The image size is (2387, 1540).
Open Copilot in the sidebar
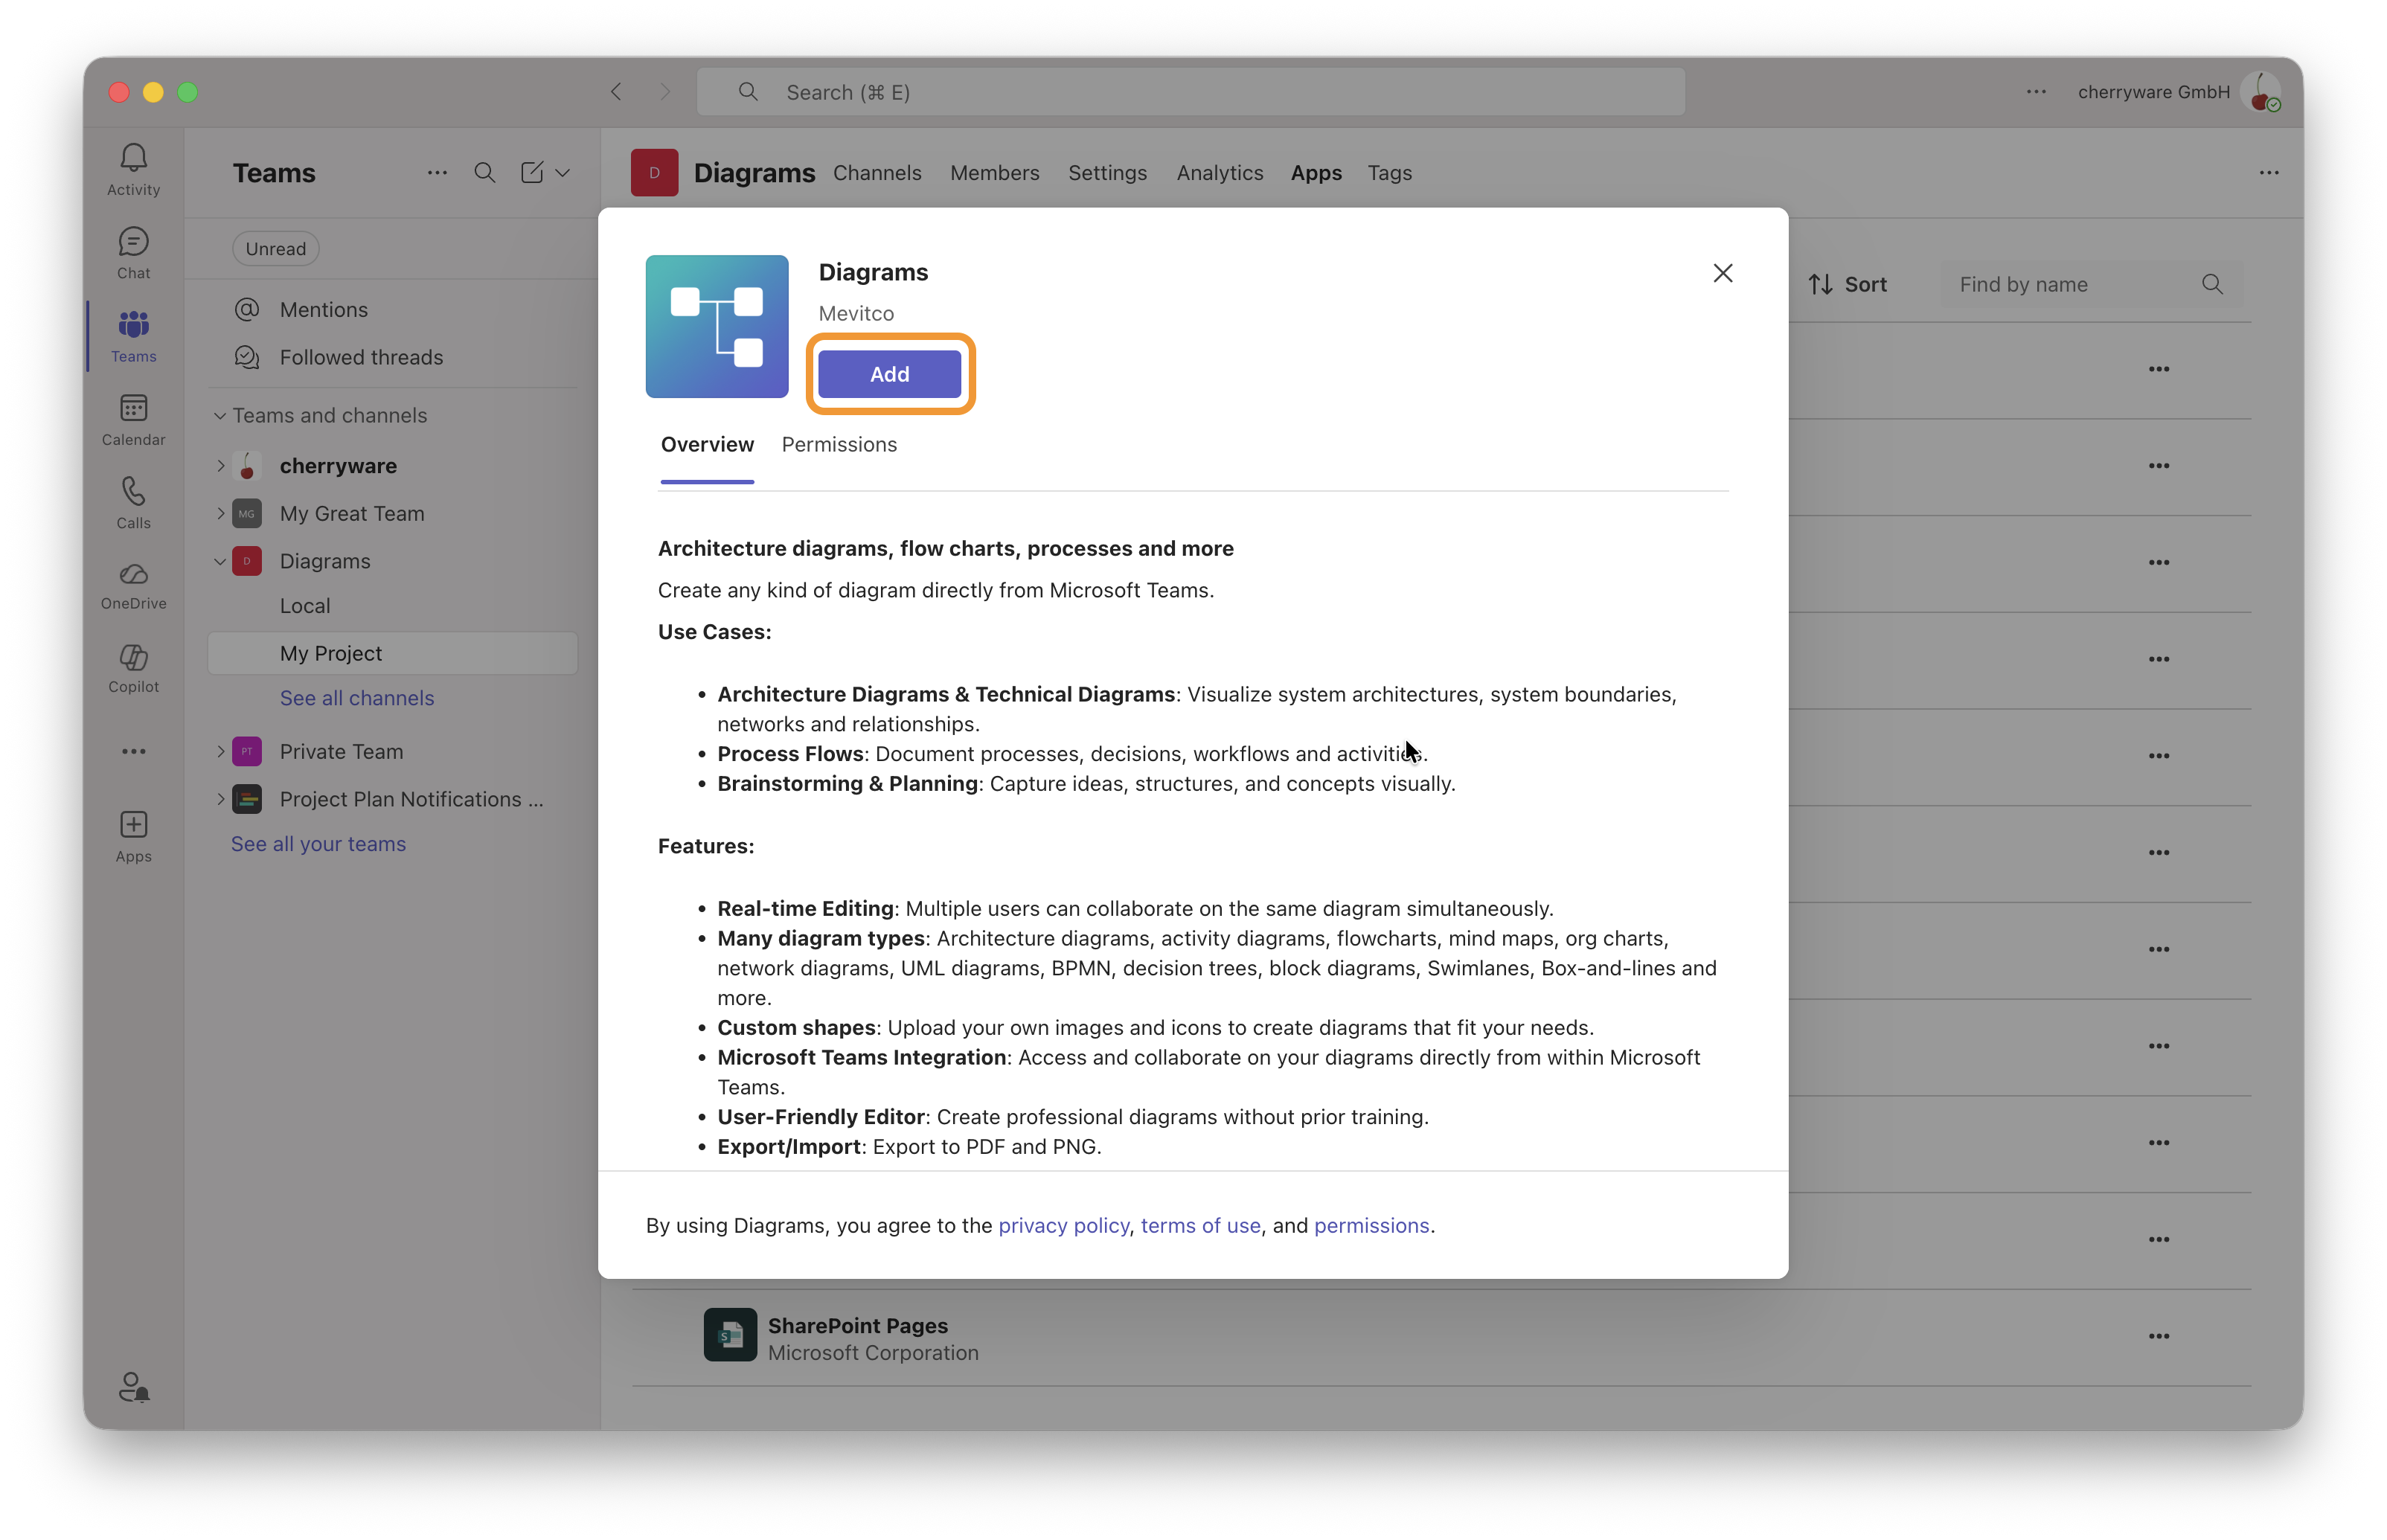[133, 658]
